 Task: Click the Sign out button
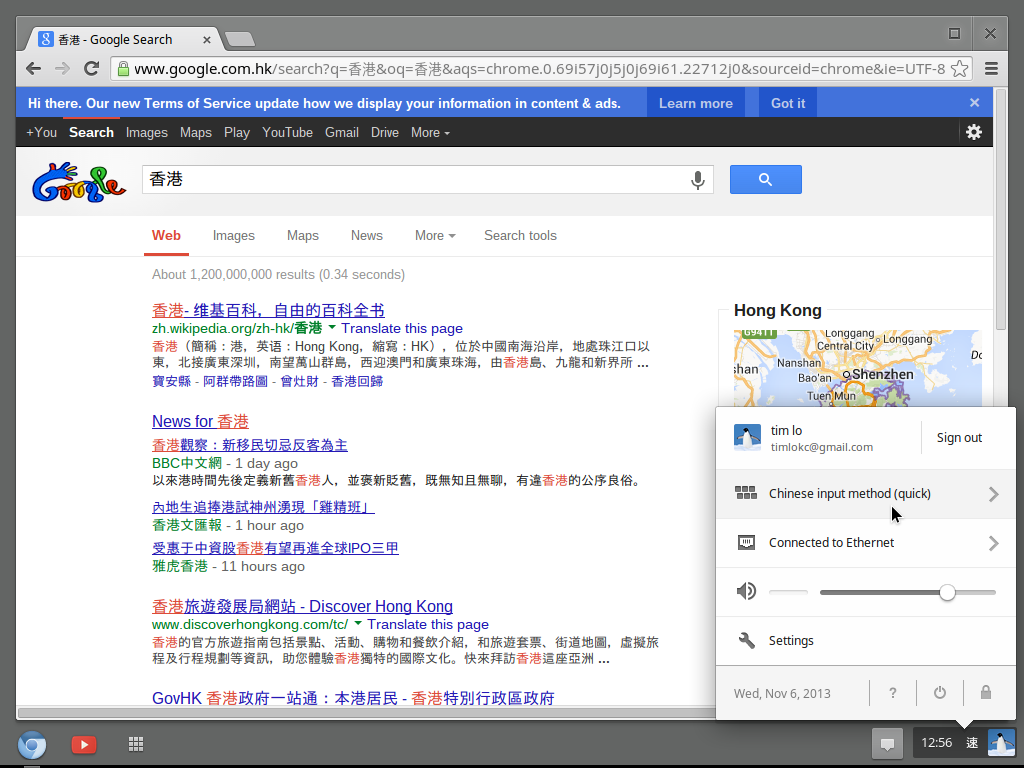[959, 438]
